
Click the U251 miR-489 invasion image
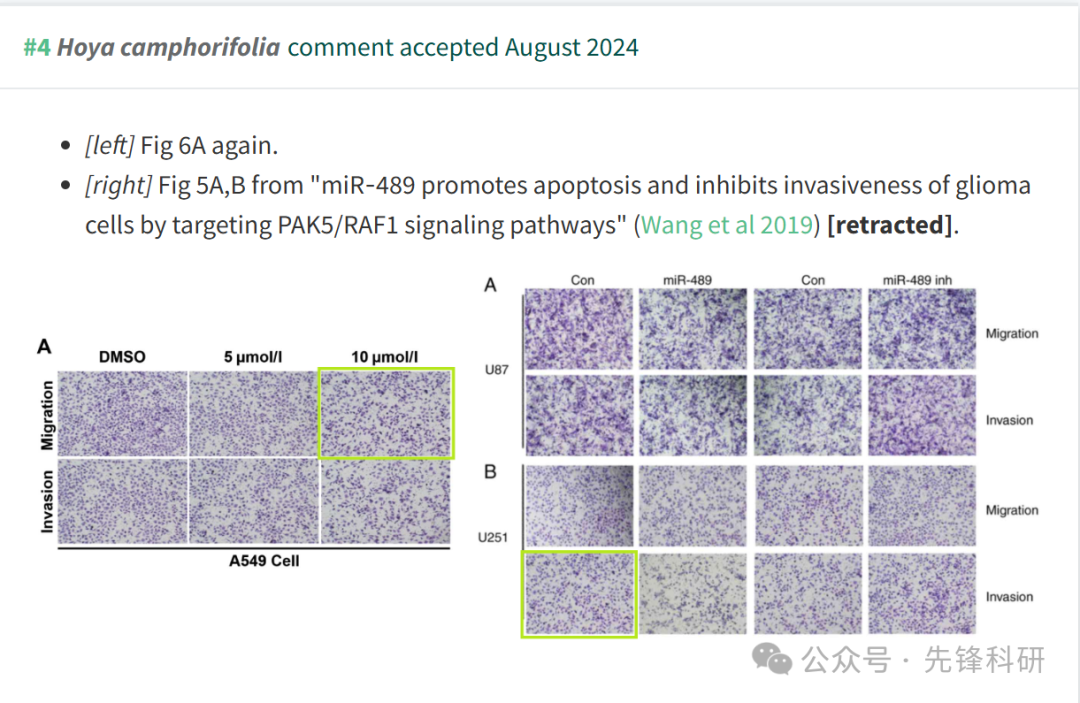(693, 594)
